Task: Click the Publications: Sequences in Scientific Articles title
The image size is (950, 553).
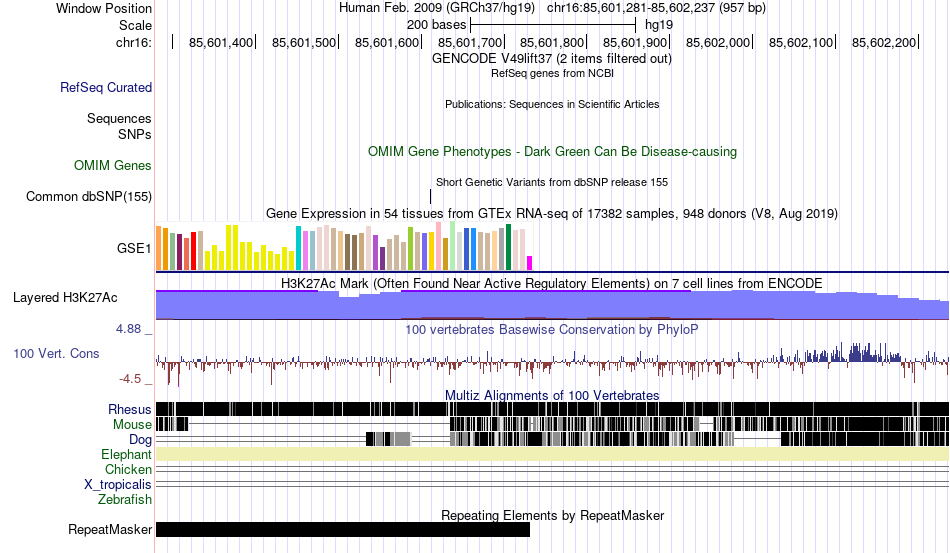Action: [x=552, y=104]
